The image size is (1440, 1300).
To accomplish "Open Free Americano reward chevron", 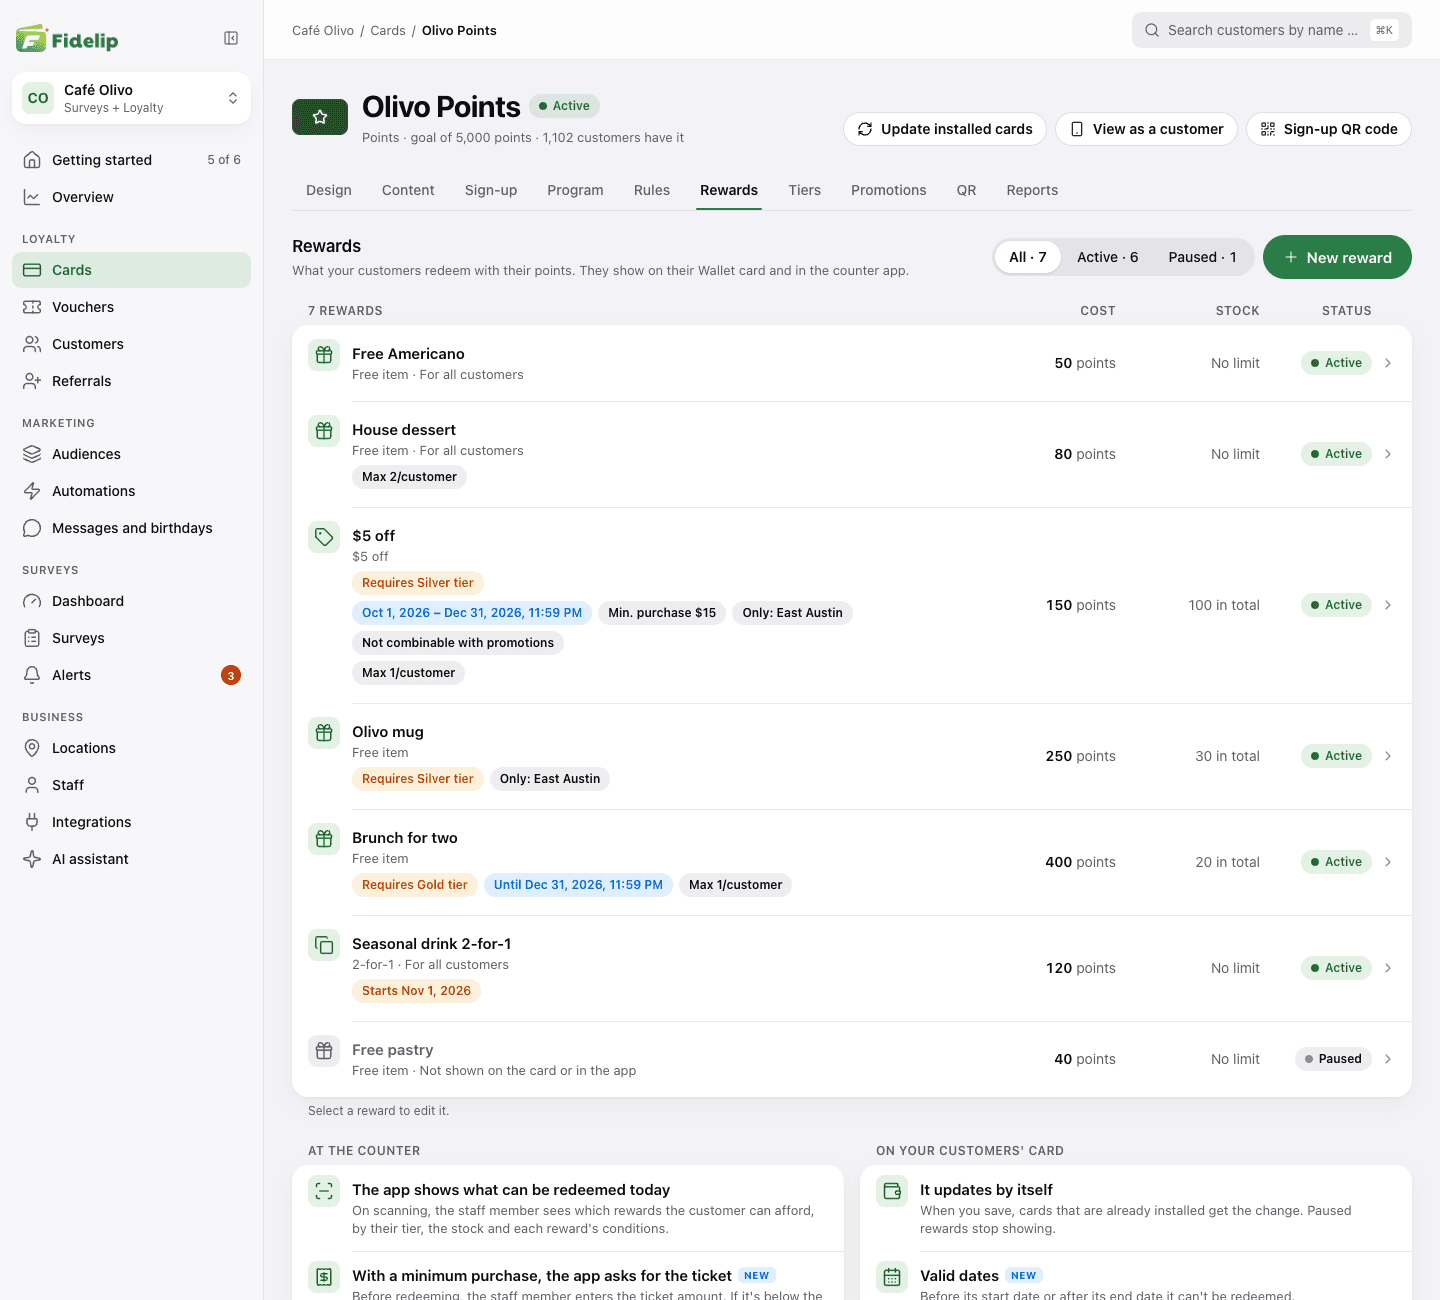I will tap(1388, 363).
